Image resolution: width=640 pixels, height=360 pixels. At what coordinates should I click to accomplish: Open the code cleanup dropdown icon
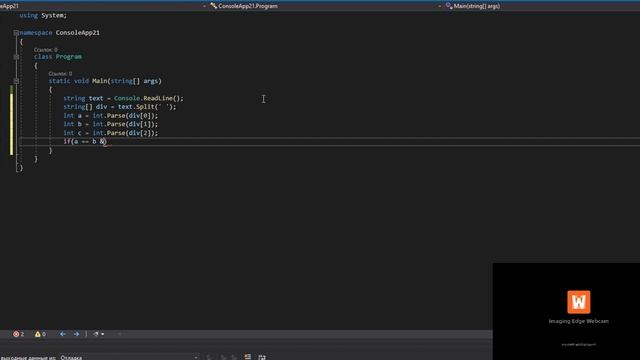coord(98,334)
